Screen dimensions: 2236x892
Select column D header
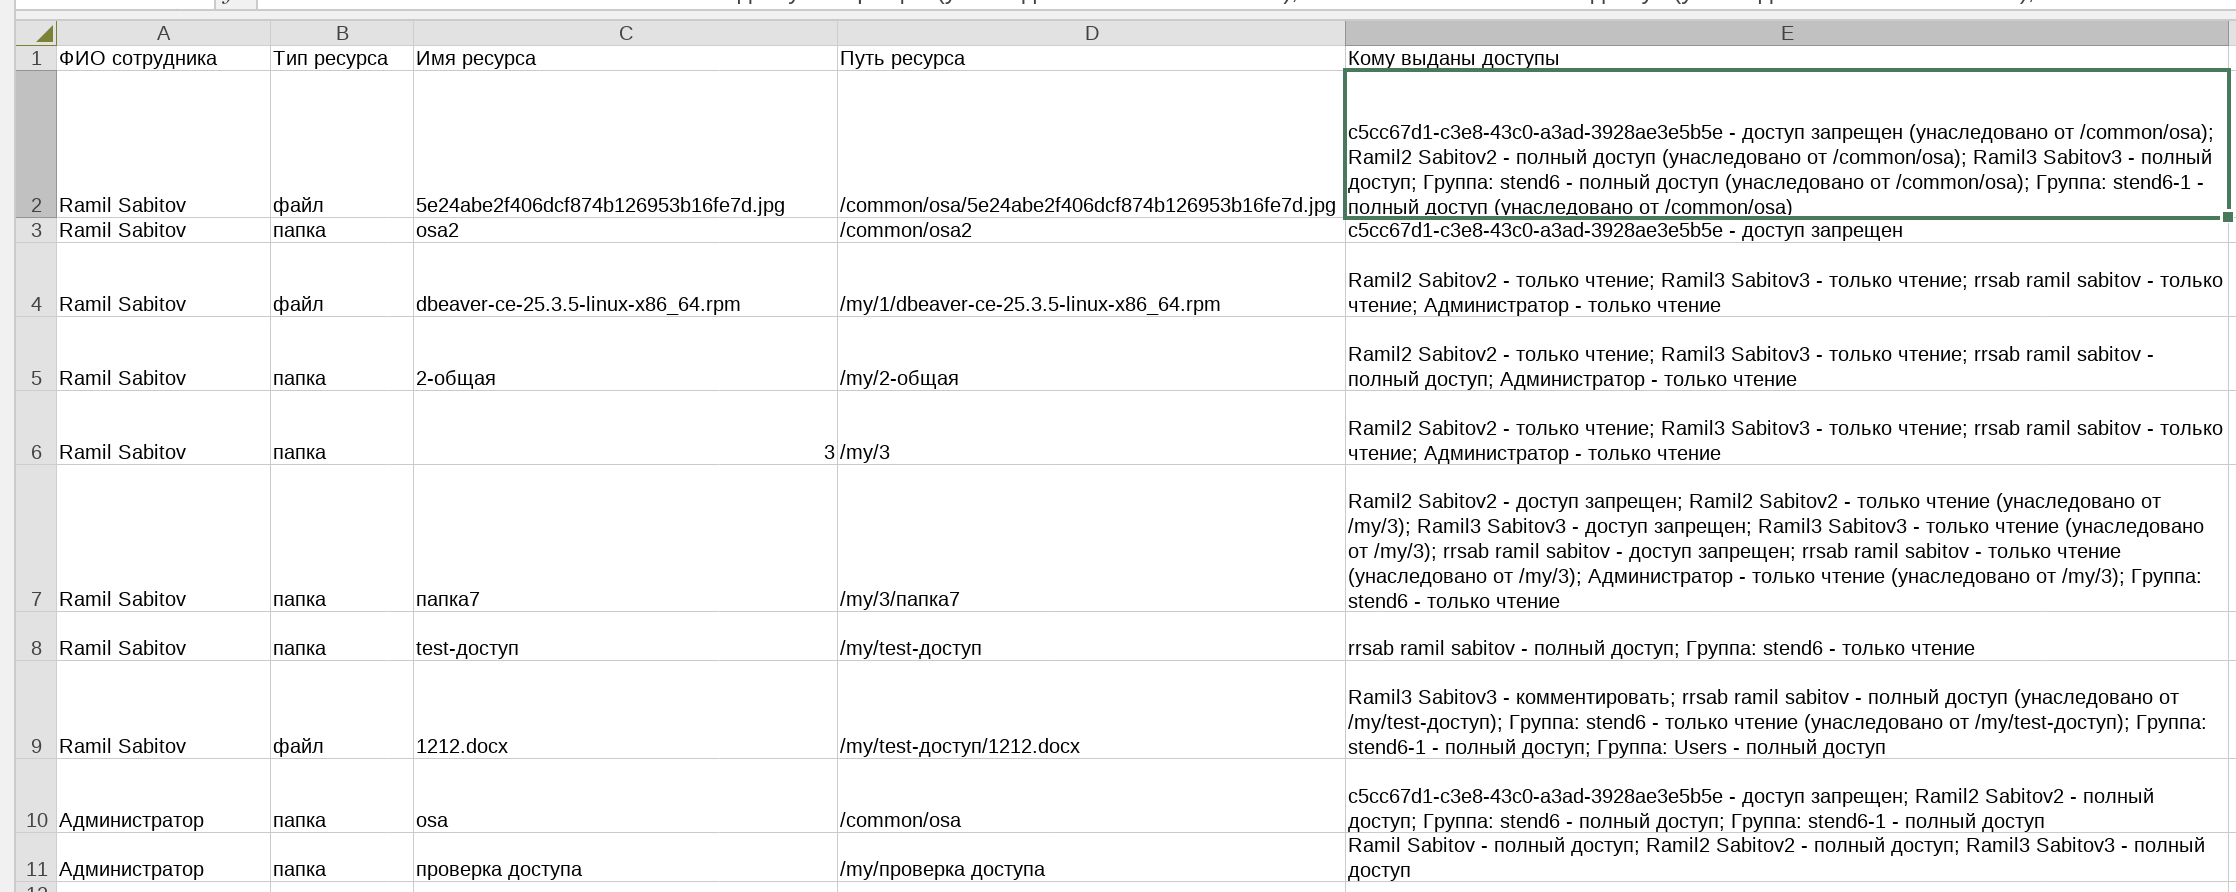click(1091, 33)
